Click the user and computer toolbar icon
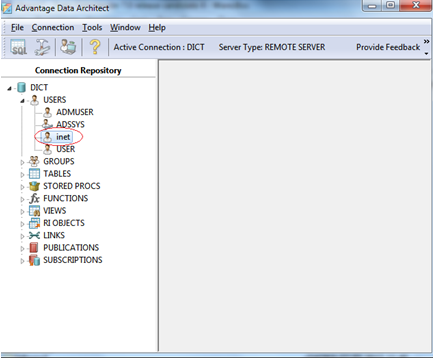 tap(68, 47)
